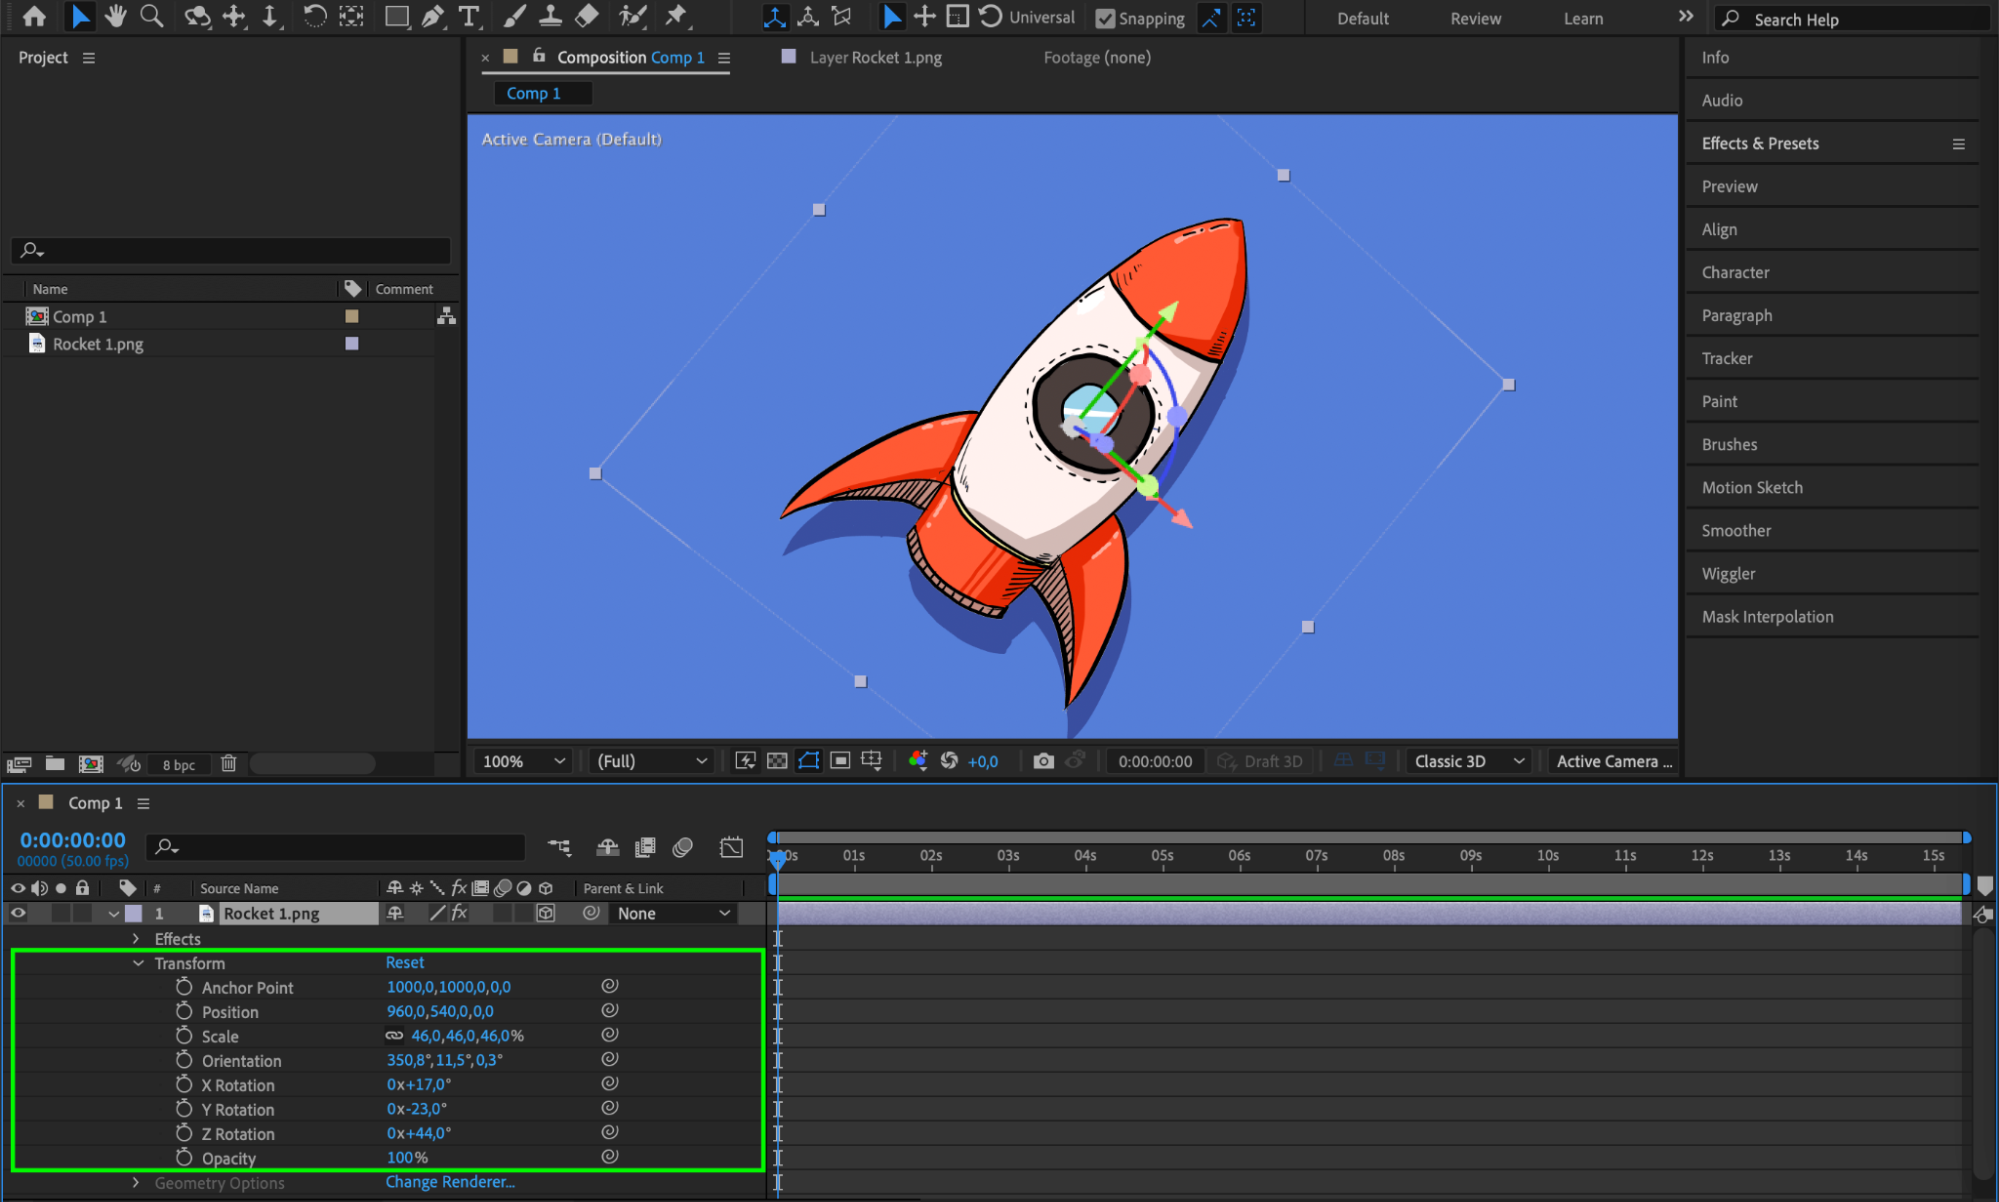Open the Review workspace
This screenshot has width=1999, height=1202.
coord(1475,18)
